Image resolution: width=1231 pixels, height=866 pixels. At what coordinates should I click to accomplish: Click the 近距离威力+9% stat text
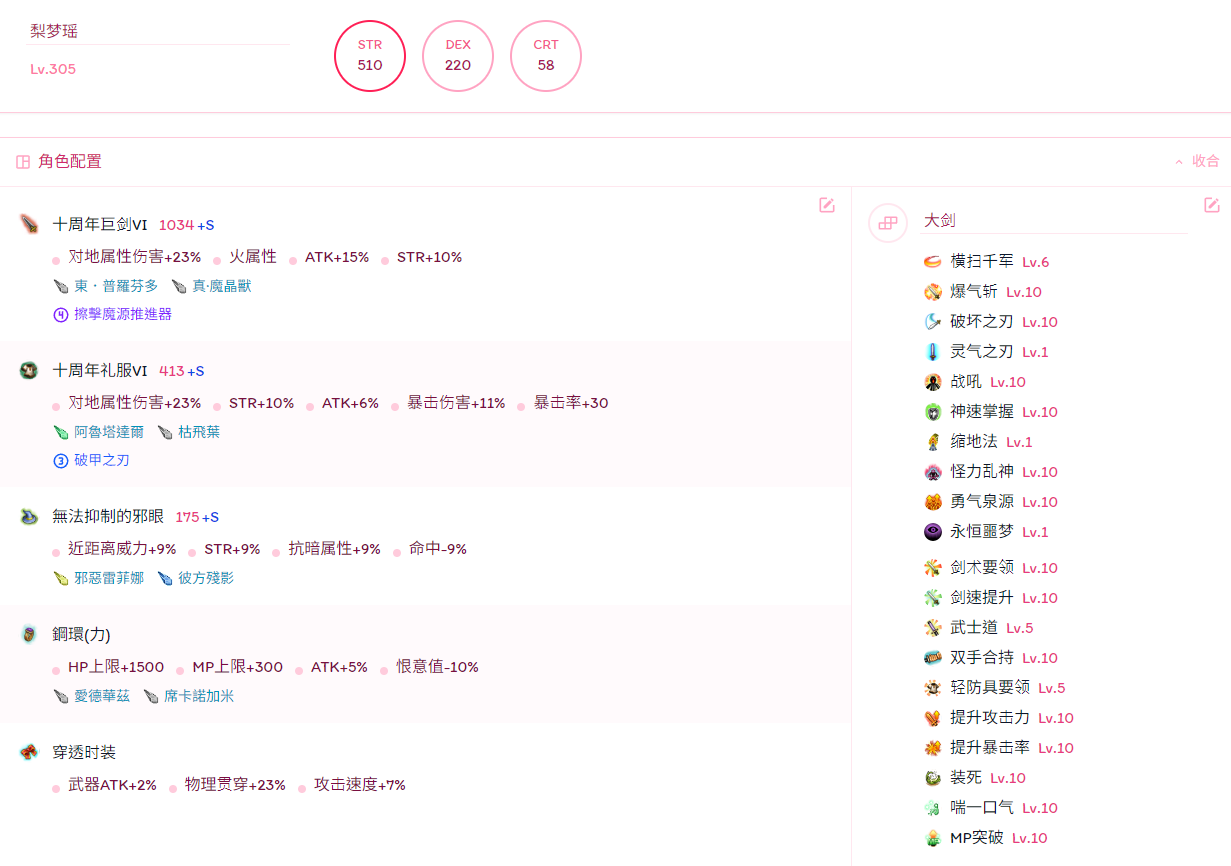coord(122,549)
